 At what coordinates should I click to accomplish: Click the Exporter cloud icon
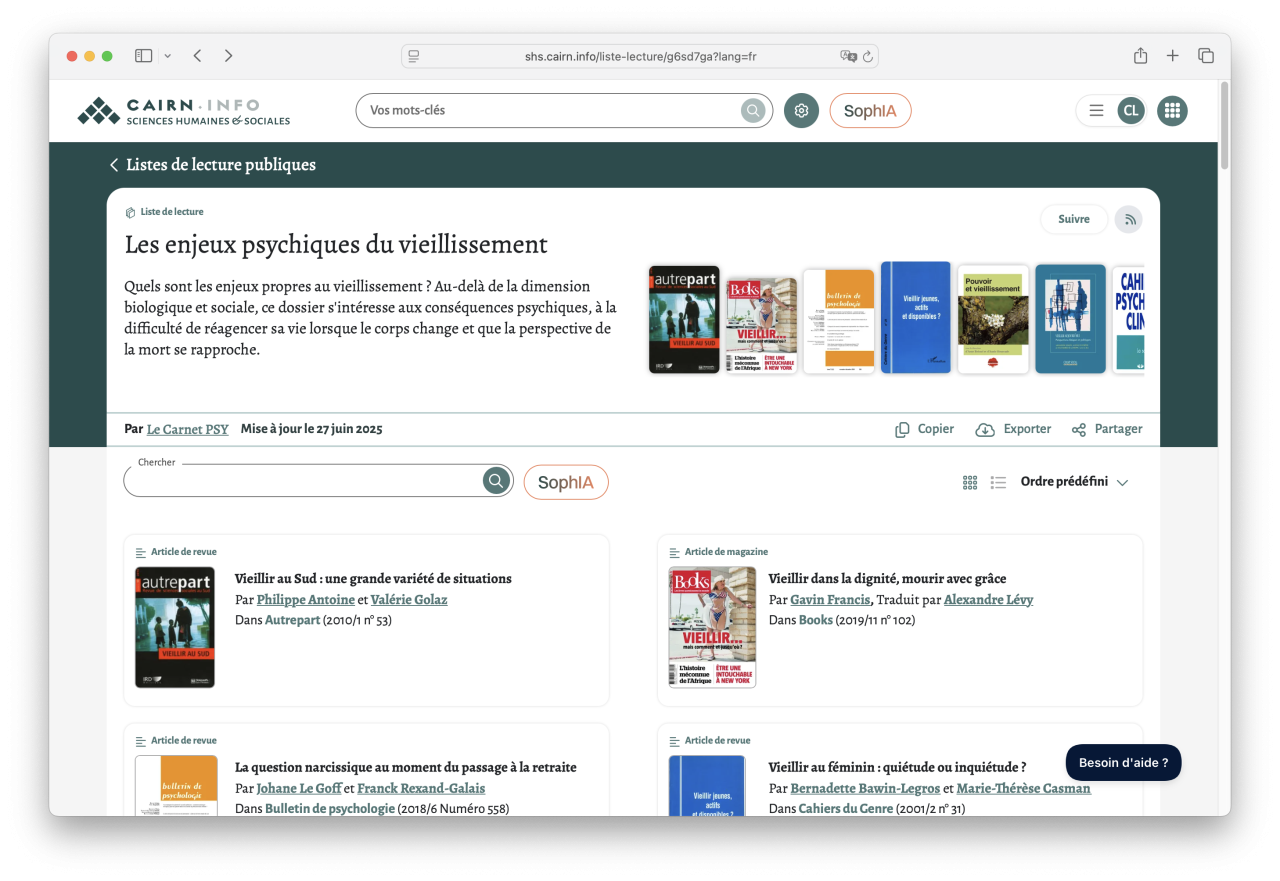point(985,428)
